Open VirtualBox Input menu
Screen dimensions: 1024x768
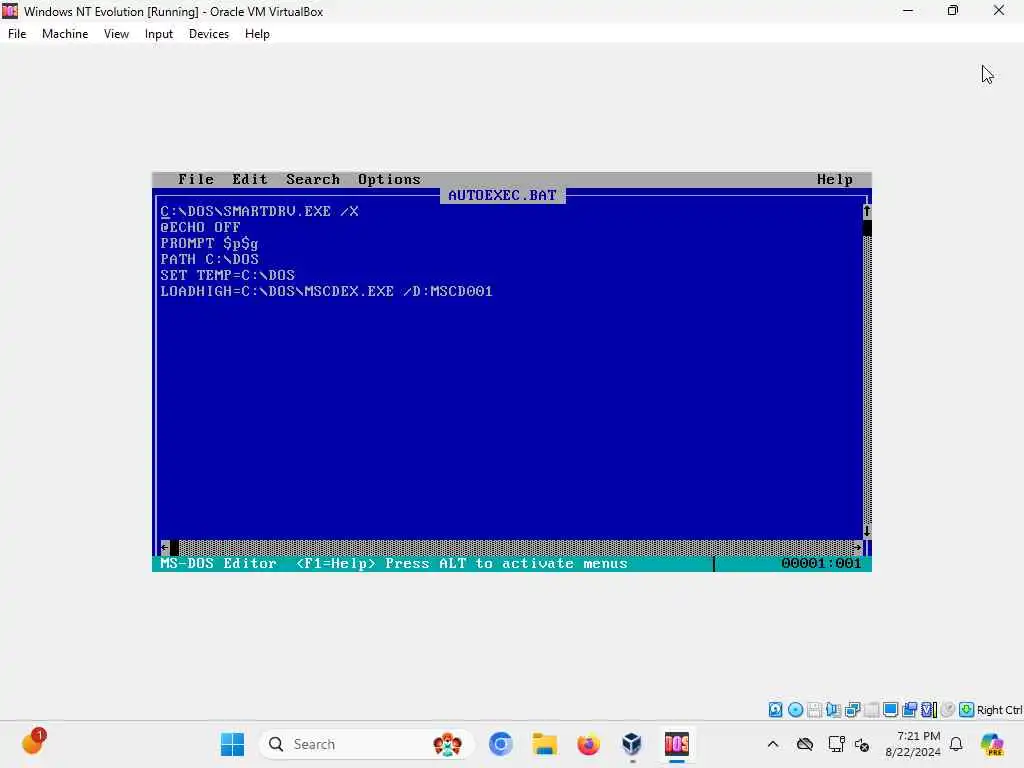(x=159, y=34)
